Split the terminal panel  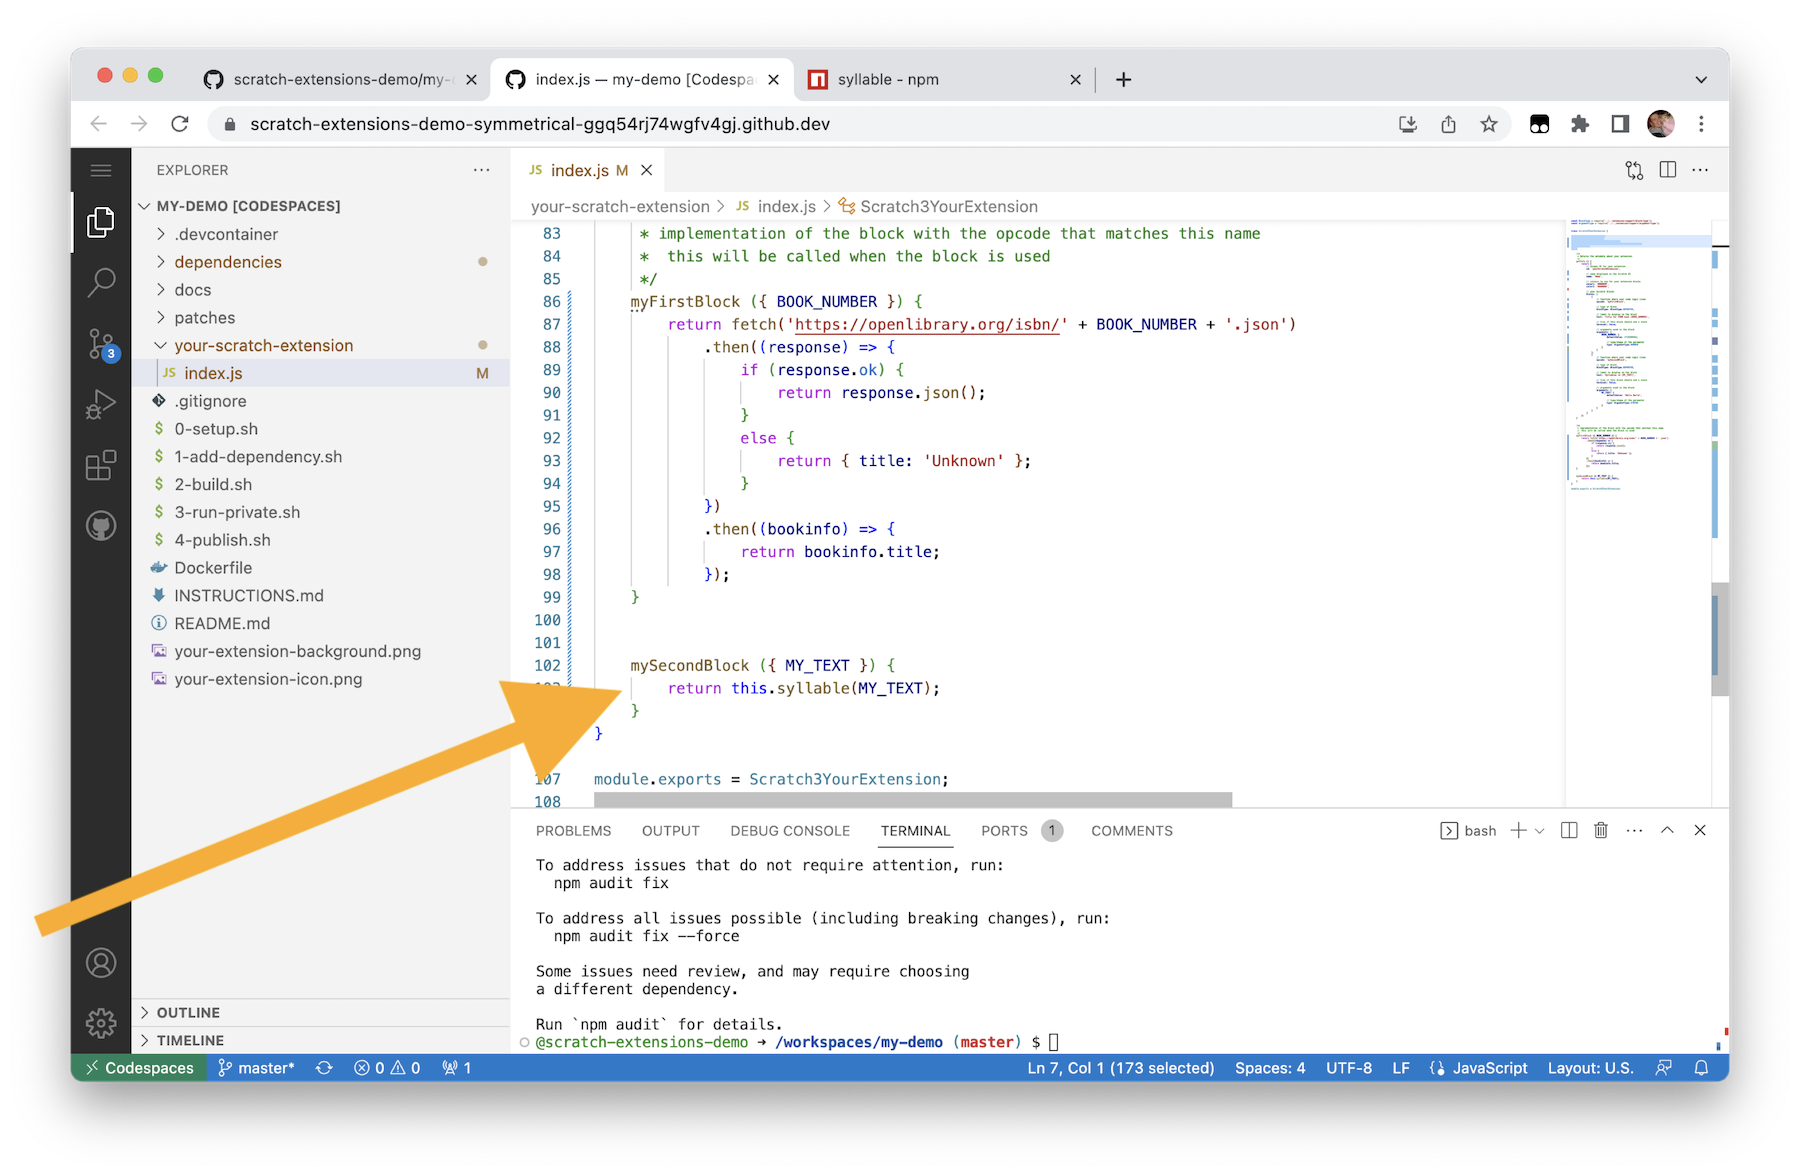click(1569, 830)
